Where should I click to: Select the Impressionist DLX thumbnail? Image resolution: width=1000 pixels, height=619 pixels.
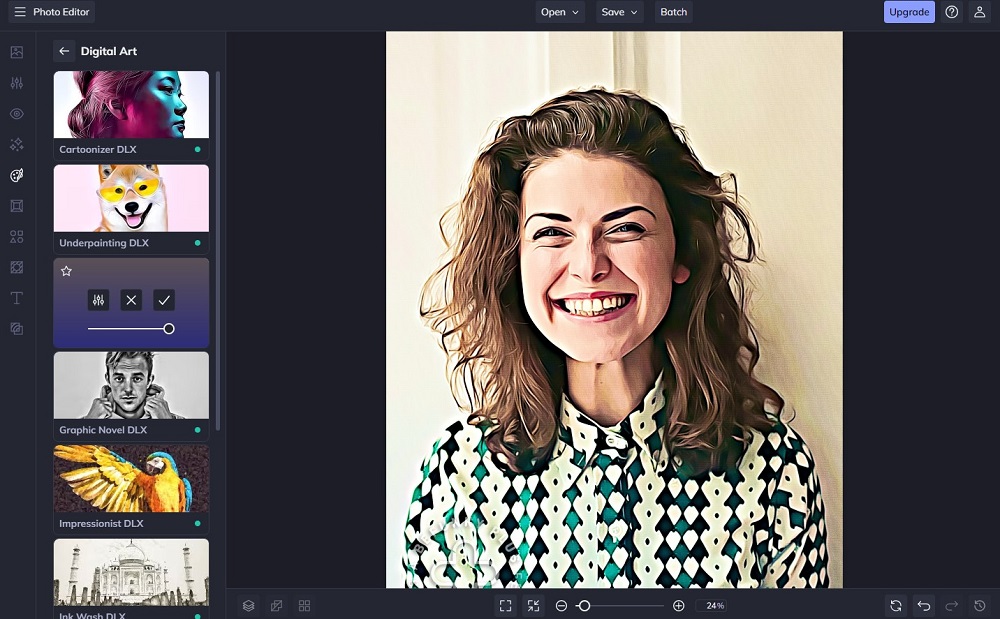pyautogui.click(x=131, y=479)
